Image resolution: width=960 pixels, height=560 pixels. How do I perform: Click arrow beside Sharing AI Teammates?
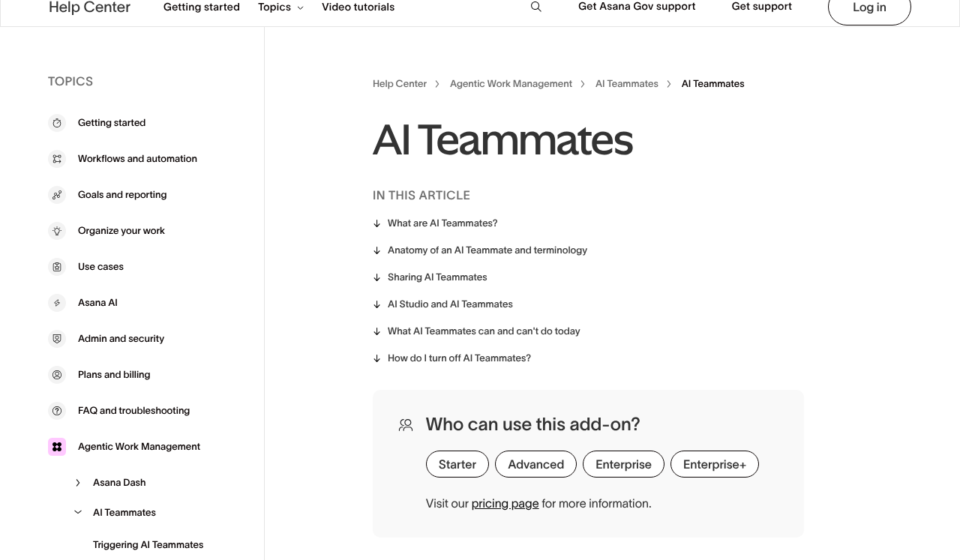pyautogui.click(x=377, y=277)
